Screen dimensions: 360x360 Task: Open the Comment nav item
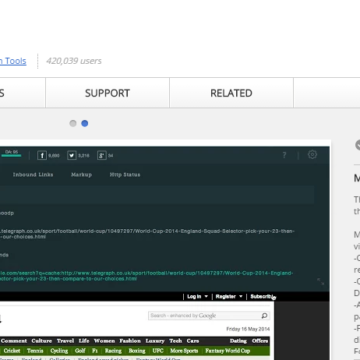14,341
